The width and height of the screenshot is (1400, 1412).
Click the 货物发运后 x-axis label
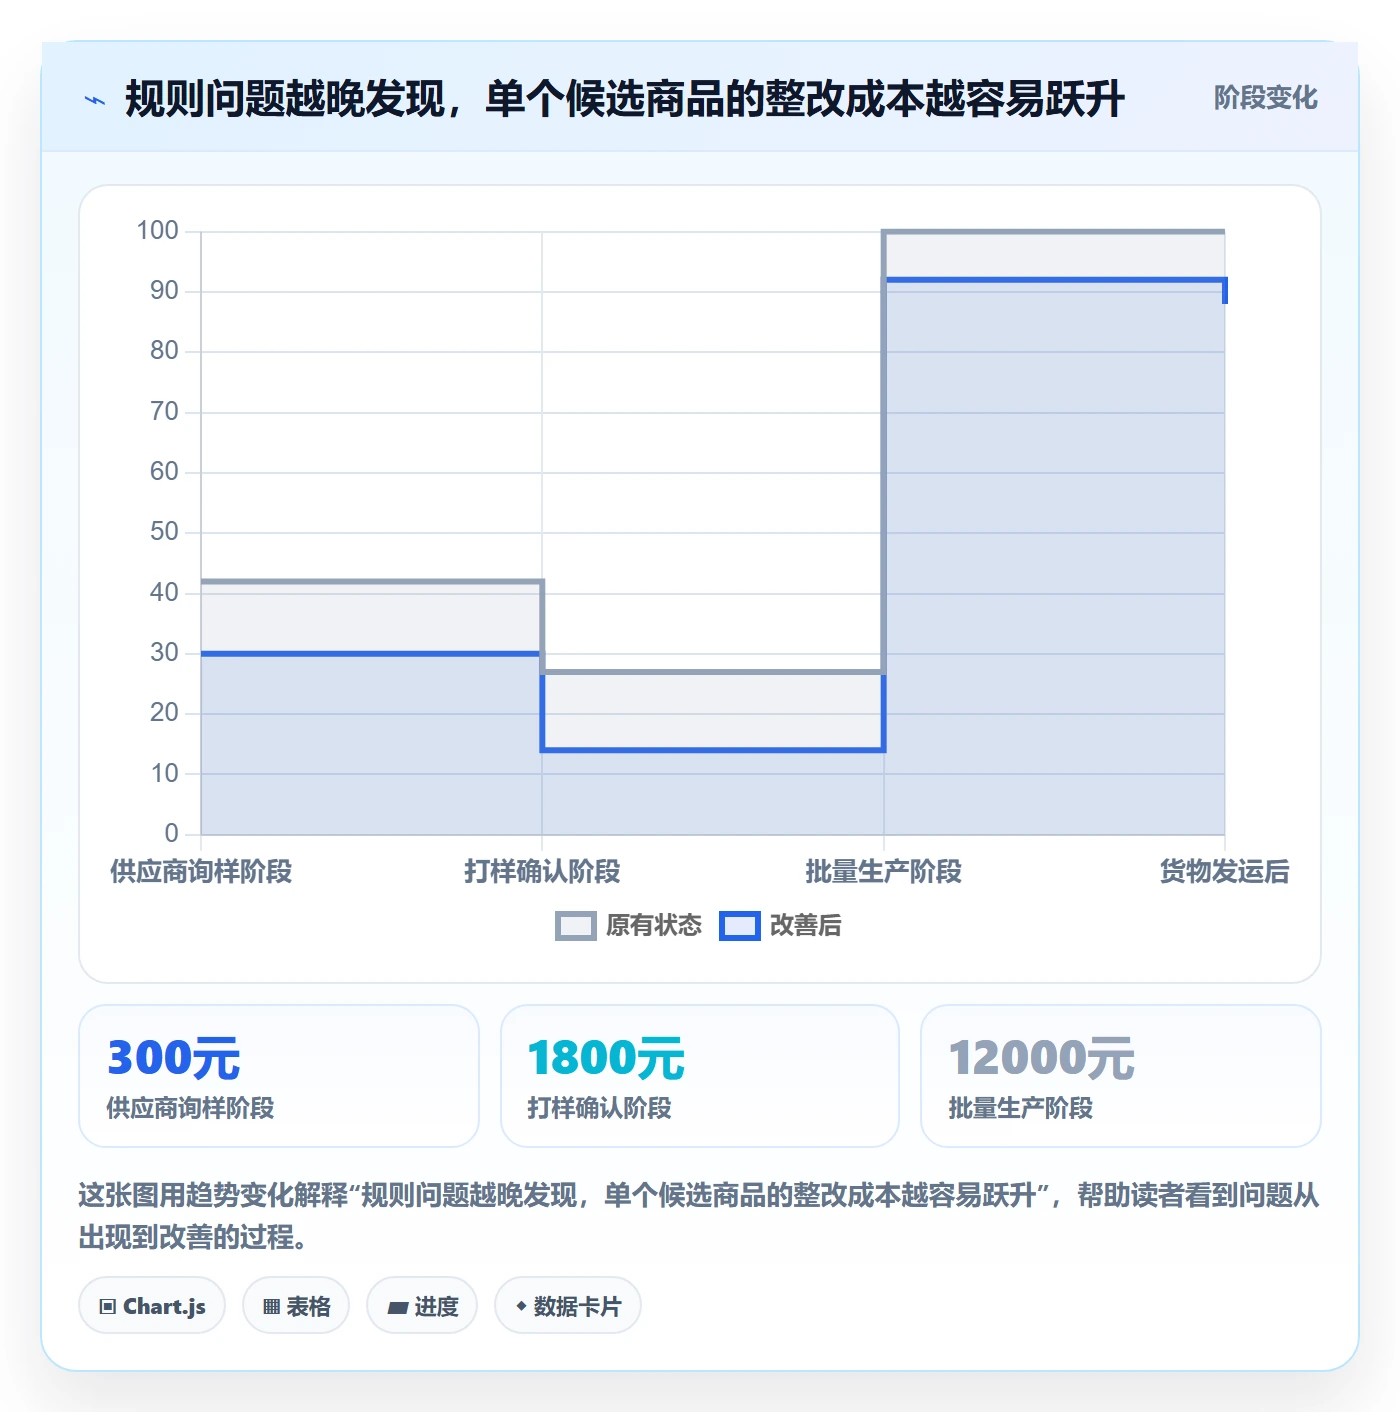pyautogui.click(x=1224, y=872)
